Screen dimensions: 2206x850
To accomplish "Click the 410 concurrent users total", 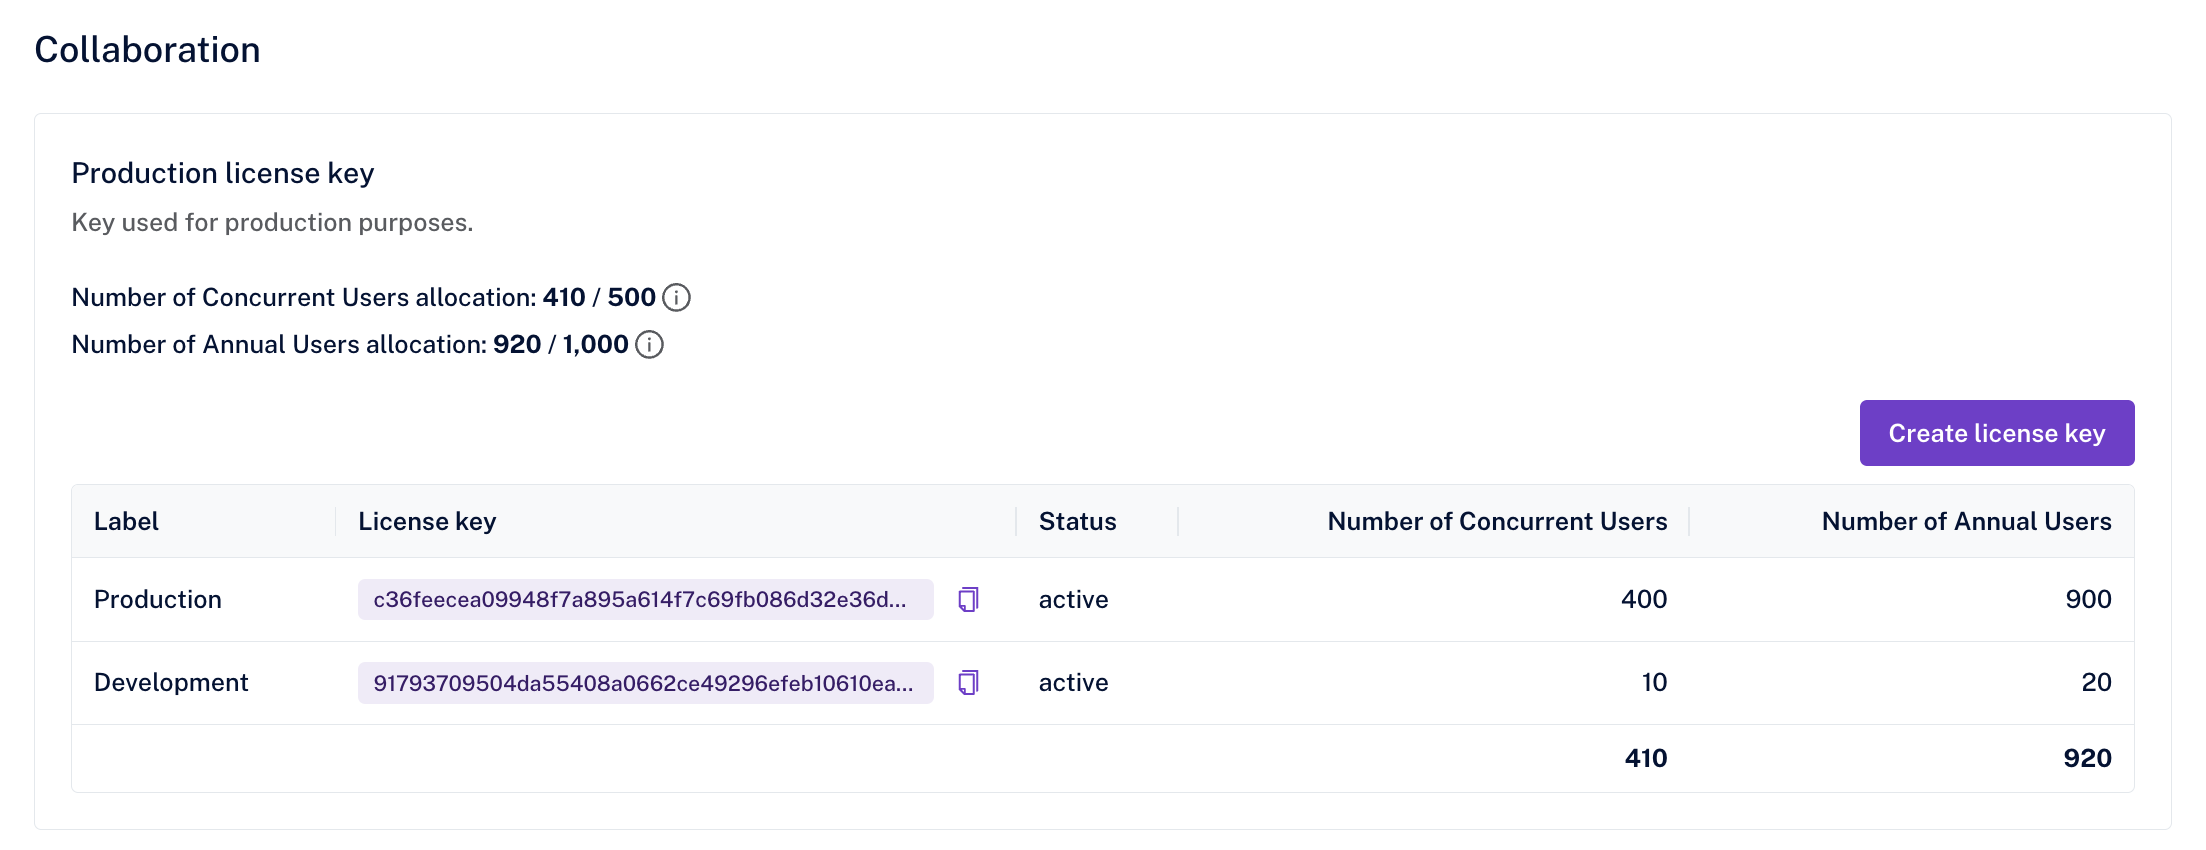I will pyautogui.click(x=1645, y=758).
